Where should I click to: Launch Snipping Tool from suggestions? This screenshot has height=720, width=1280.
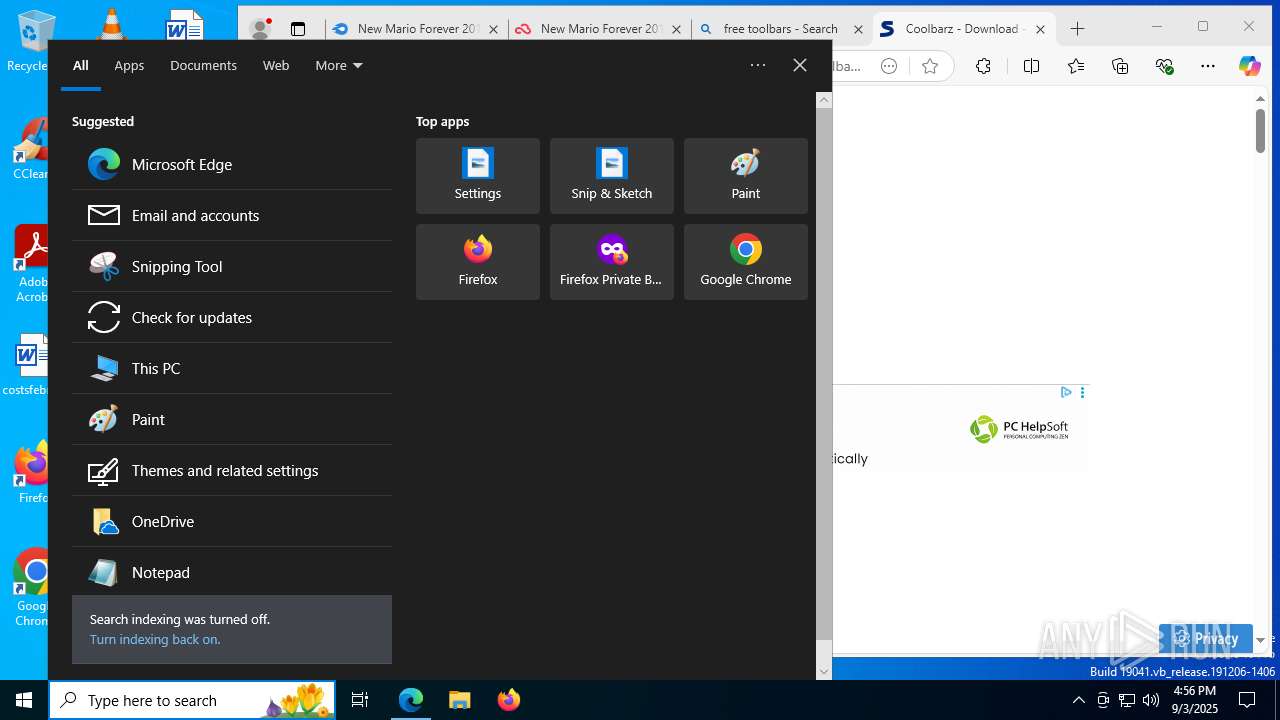point(232,266)
